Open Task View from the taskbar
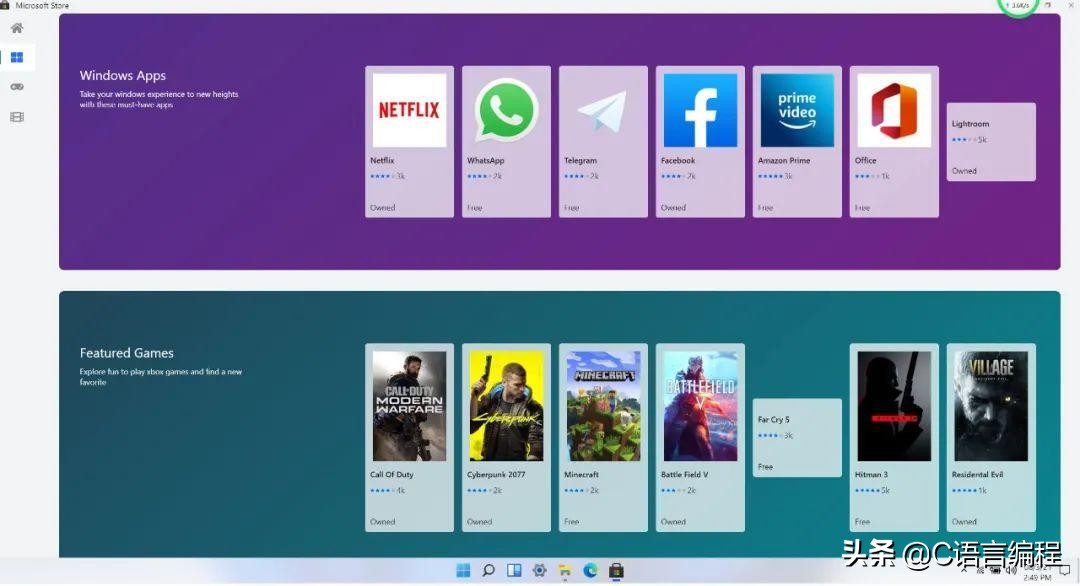 [514, 570]
